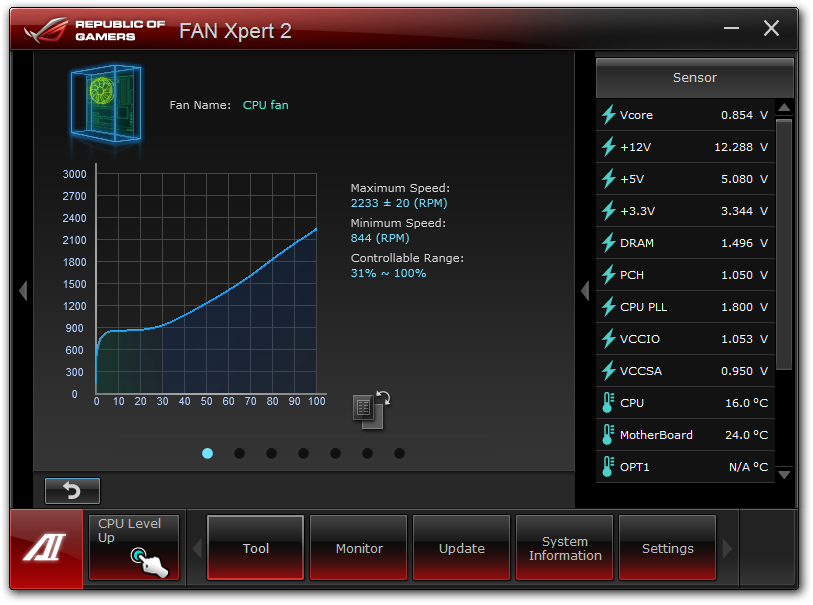
Task: Open System Information menu
Action: tap(565, 547)
